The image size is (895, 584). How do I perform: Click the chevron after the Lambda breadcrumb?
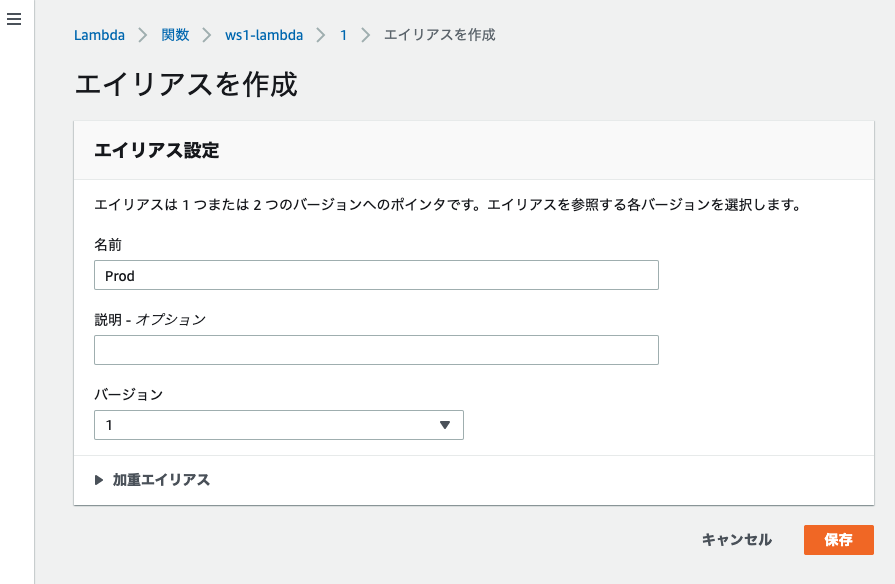(143, 35)
